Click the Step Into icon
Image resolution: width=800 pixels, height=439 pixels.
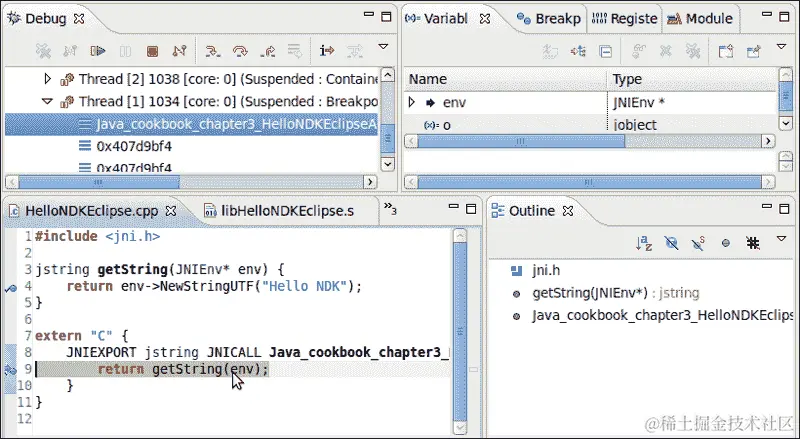[x=213, y=51]
